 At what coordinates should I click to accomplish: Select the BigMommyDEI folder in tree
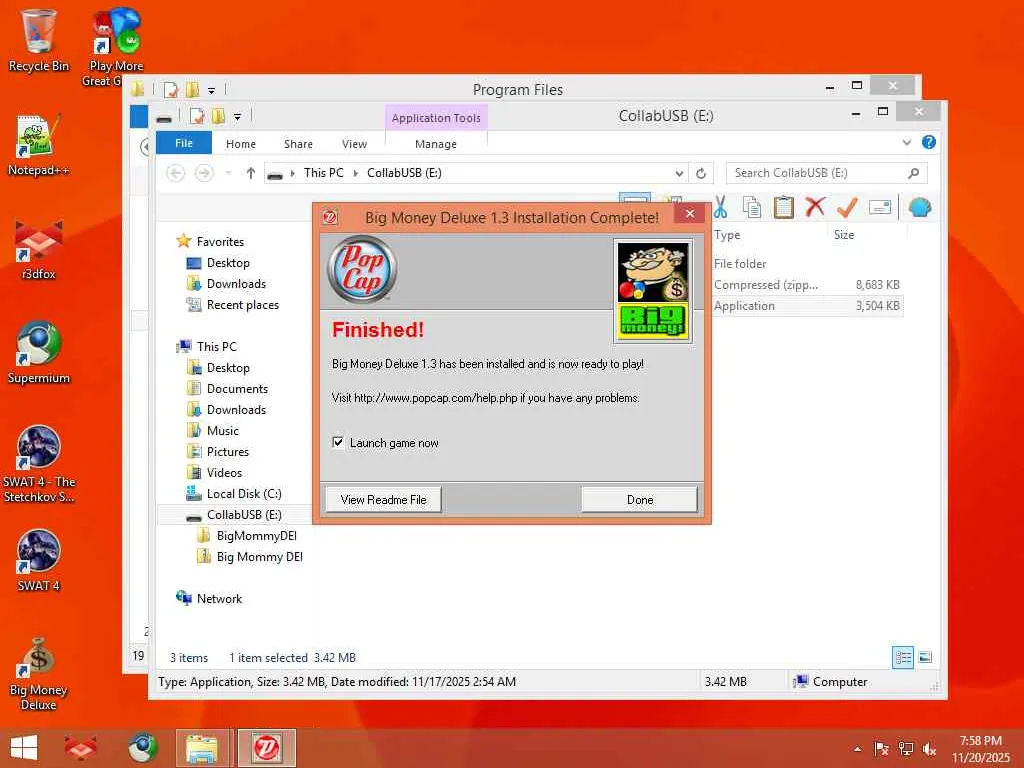coord(256,536)
